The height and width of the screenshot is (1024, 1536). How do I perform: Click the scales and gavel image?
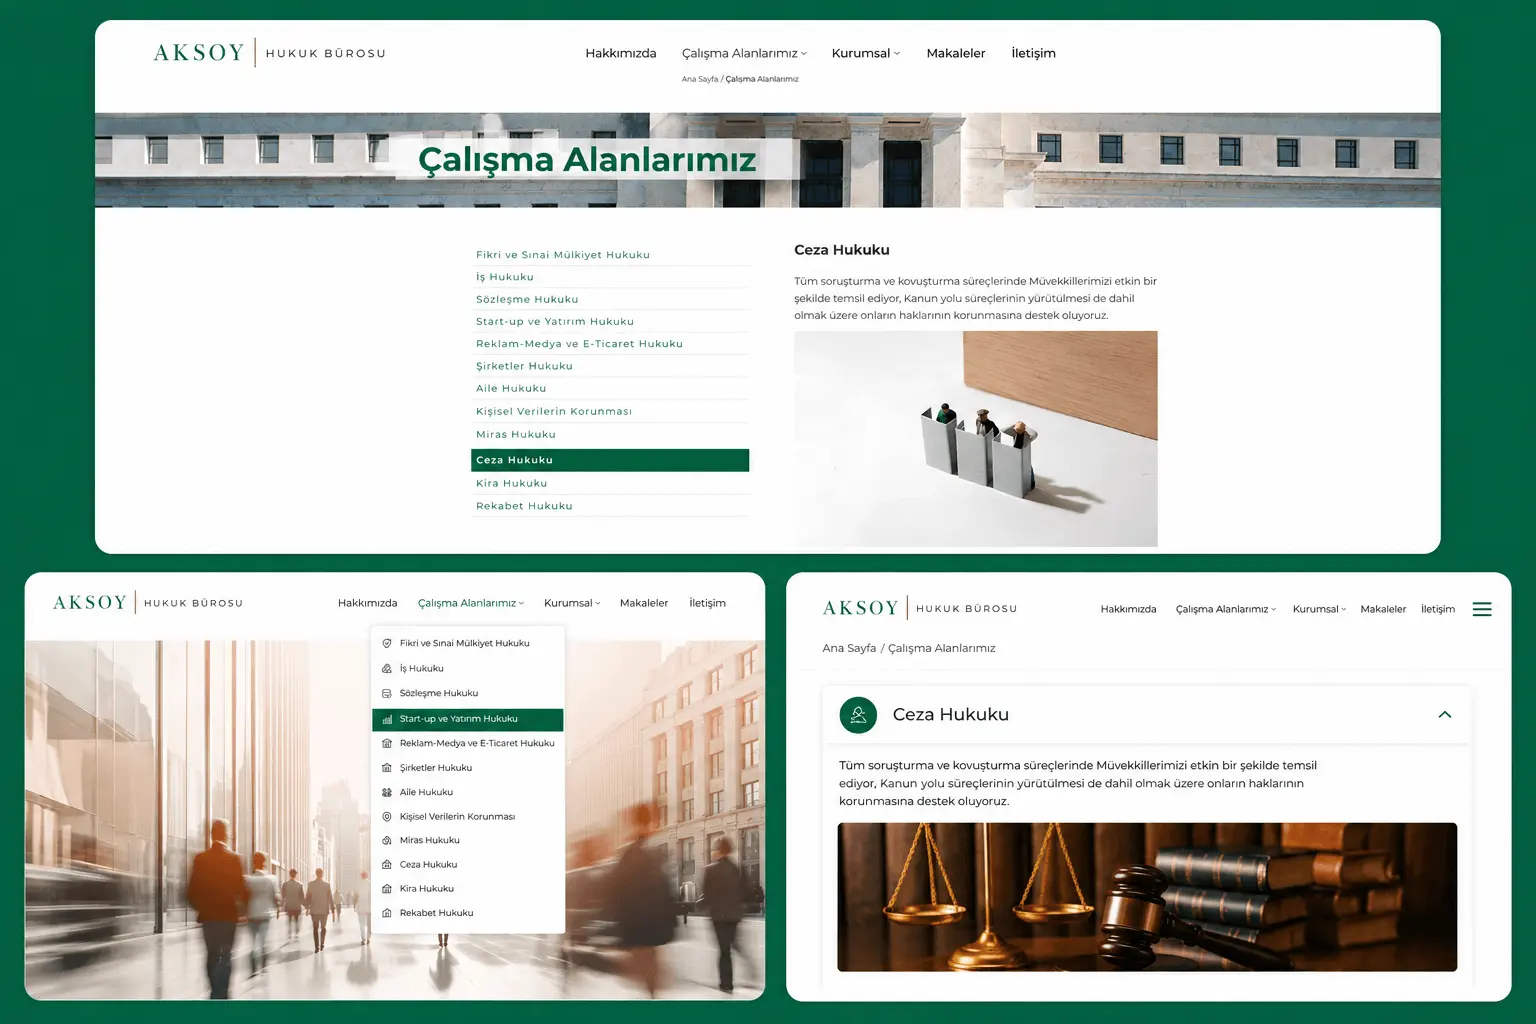(1147, 897)
